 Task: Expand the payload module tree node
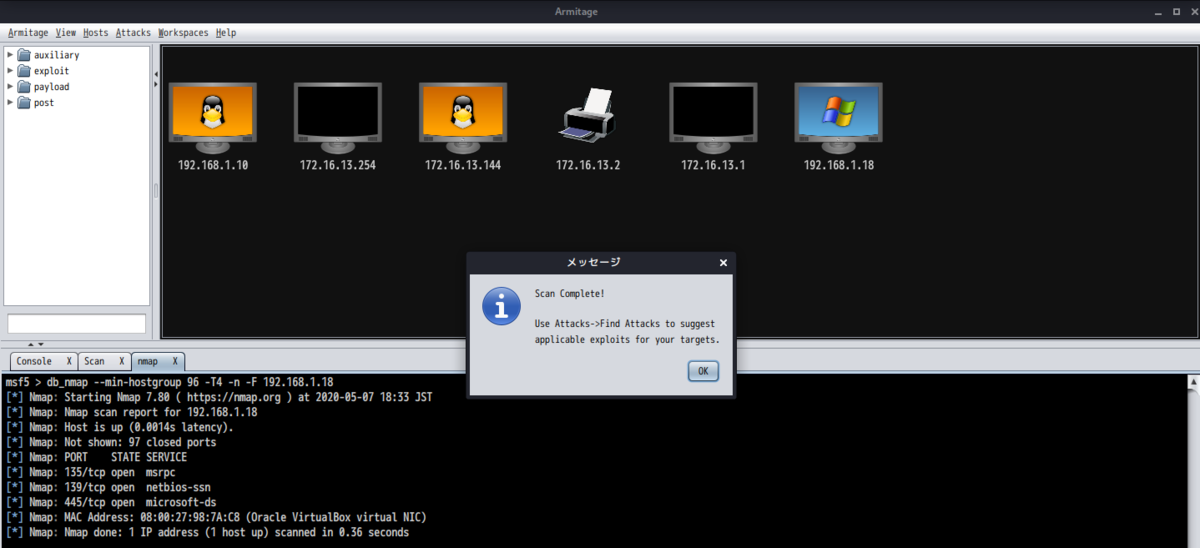point(10,87)
